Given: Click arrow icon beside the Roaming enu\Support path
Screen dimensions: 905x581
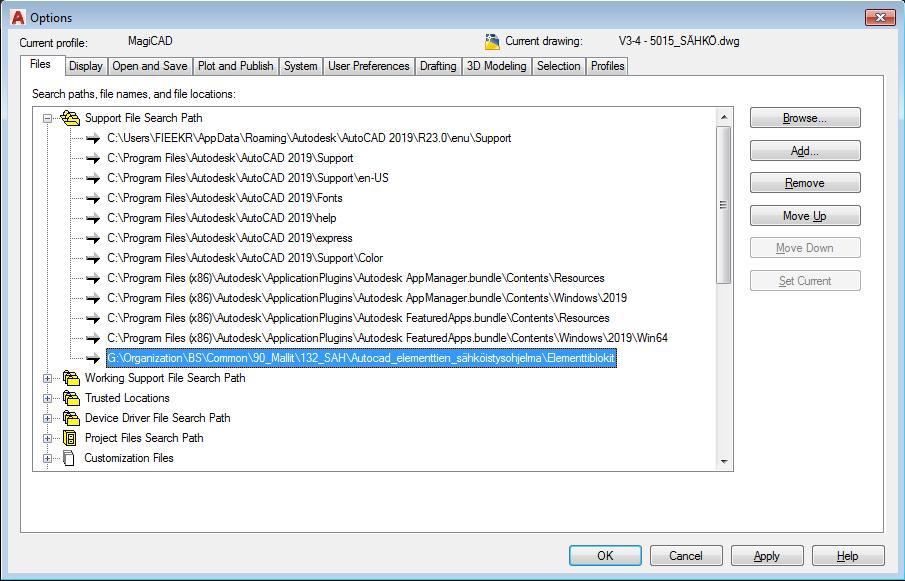Looking at the screenshot, I should tap(93, 138).
